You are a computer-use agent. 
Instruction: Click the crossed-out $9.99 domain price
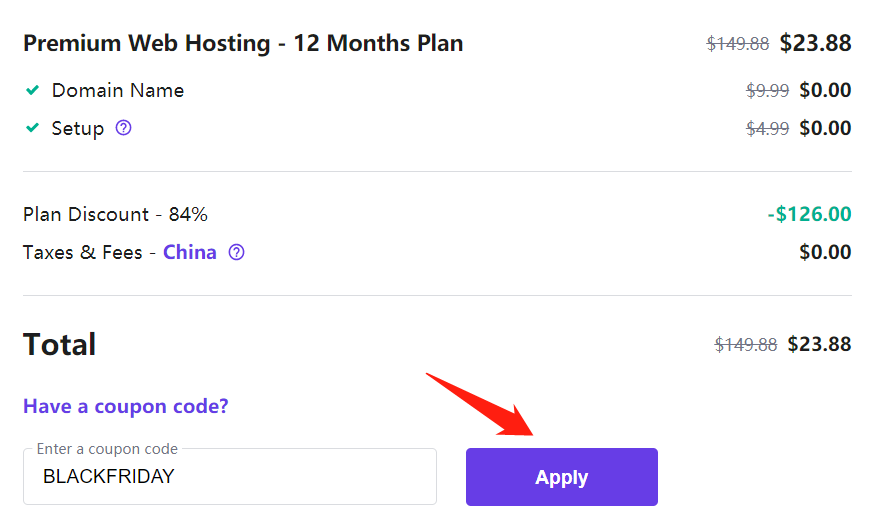click(767, 91)
